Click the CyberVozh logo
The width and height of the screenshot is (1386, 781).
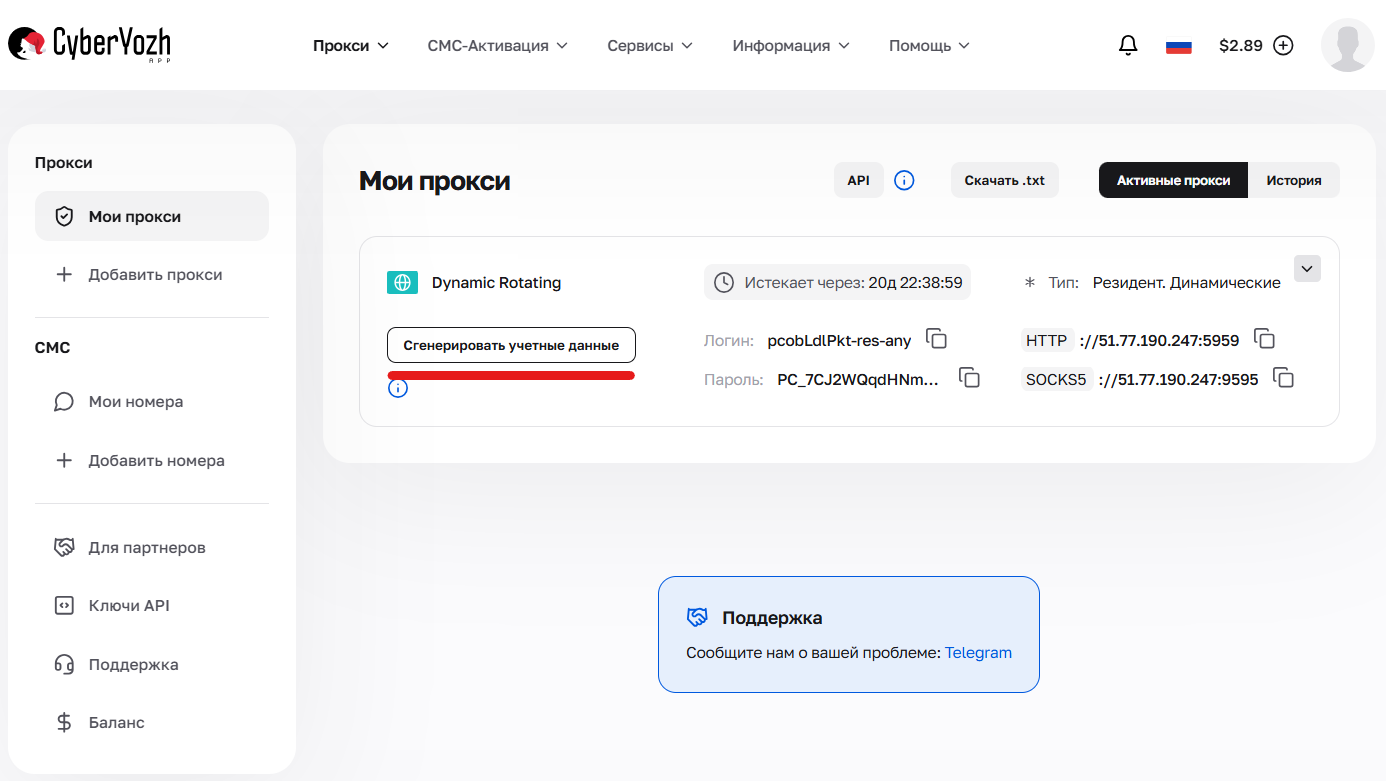(x=88, y=44)
